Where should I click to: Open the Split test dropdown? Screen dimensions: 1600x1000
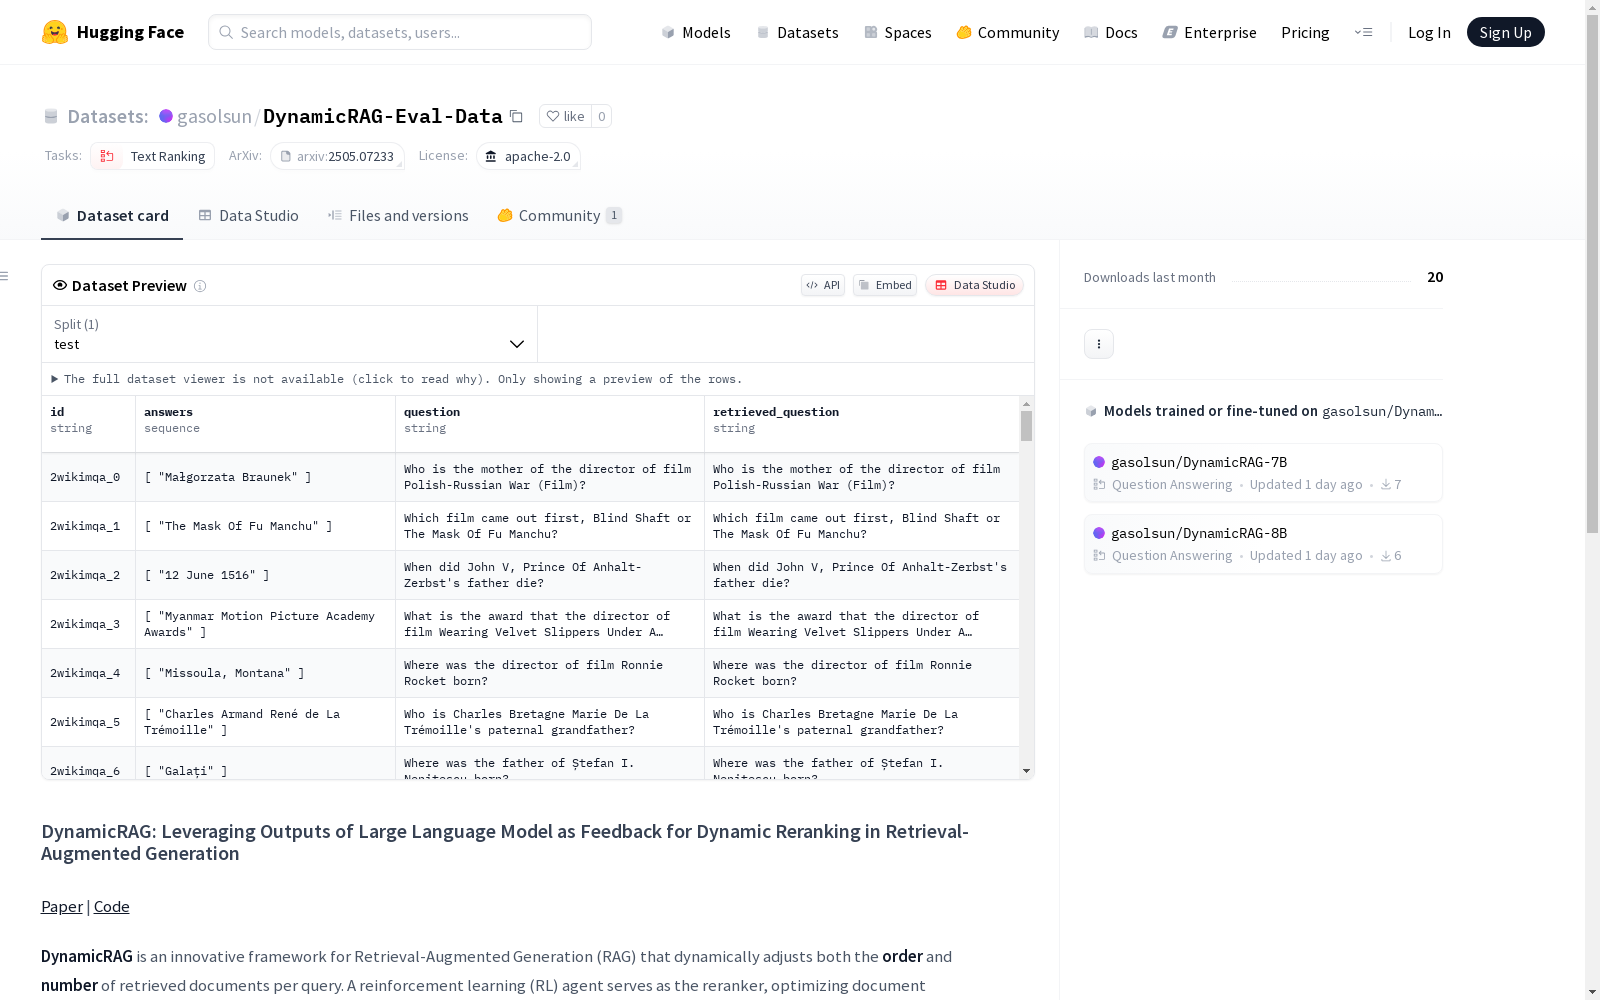tap(289, 334)
